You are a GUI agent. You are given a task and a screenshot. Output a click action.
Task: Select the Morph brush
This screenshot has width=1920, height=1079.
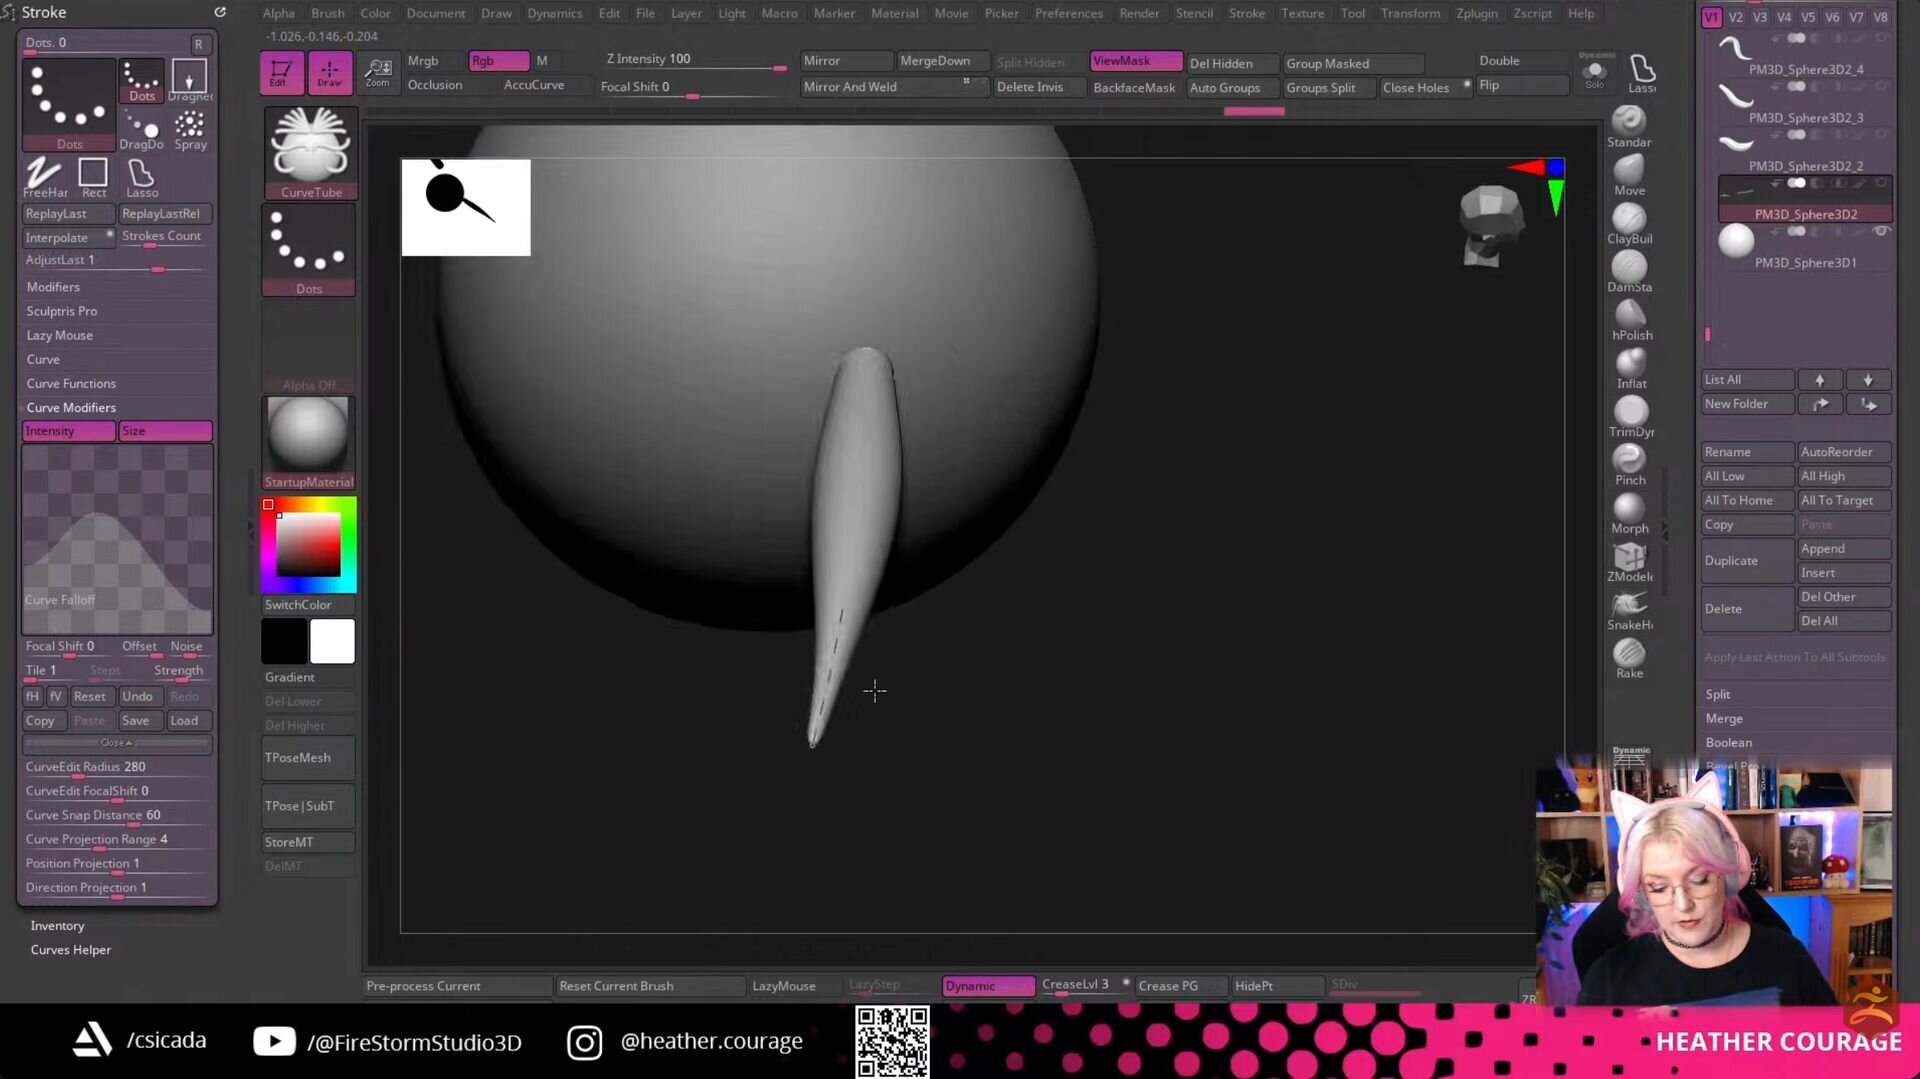pyautogui.click(x=1629, y=513)
